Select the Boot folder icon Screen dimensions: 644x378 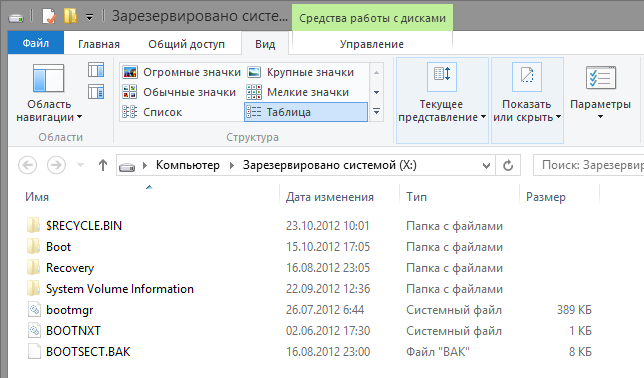coord(33,247)
